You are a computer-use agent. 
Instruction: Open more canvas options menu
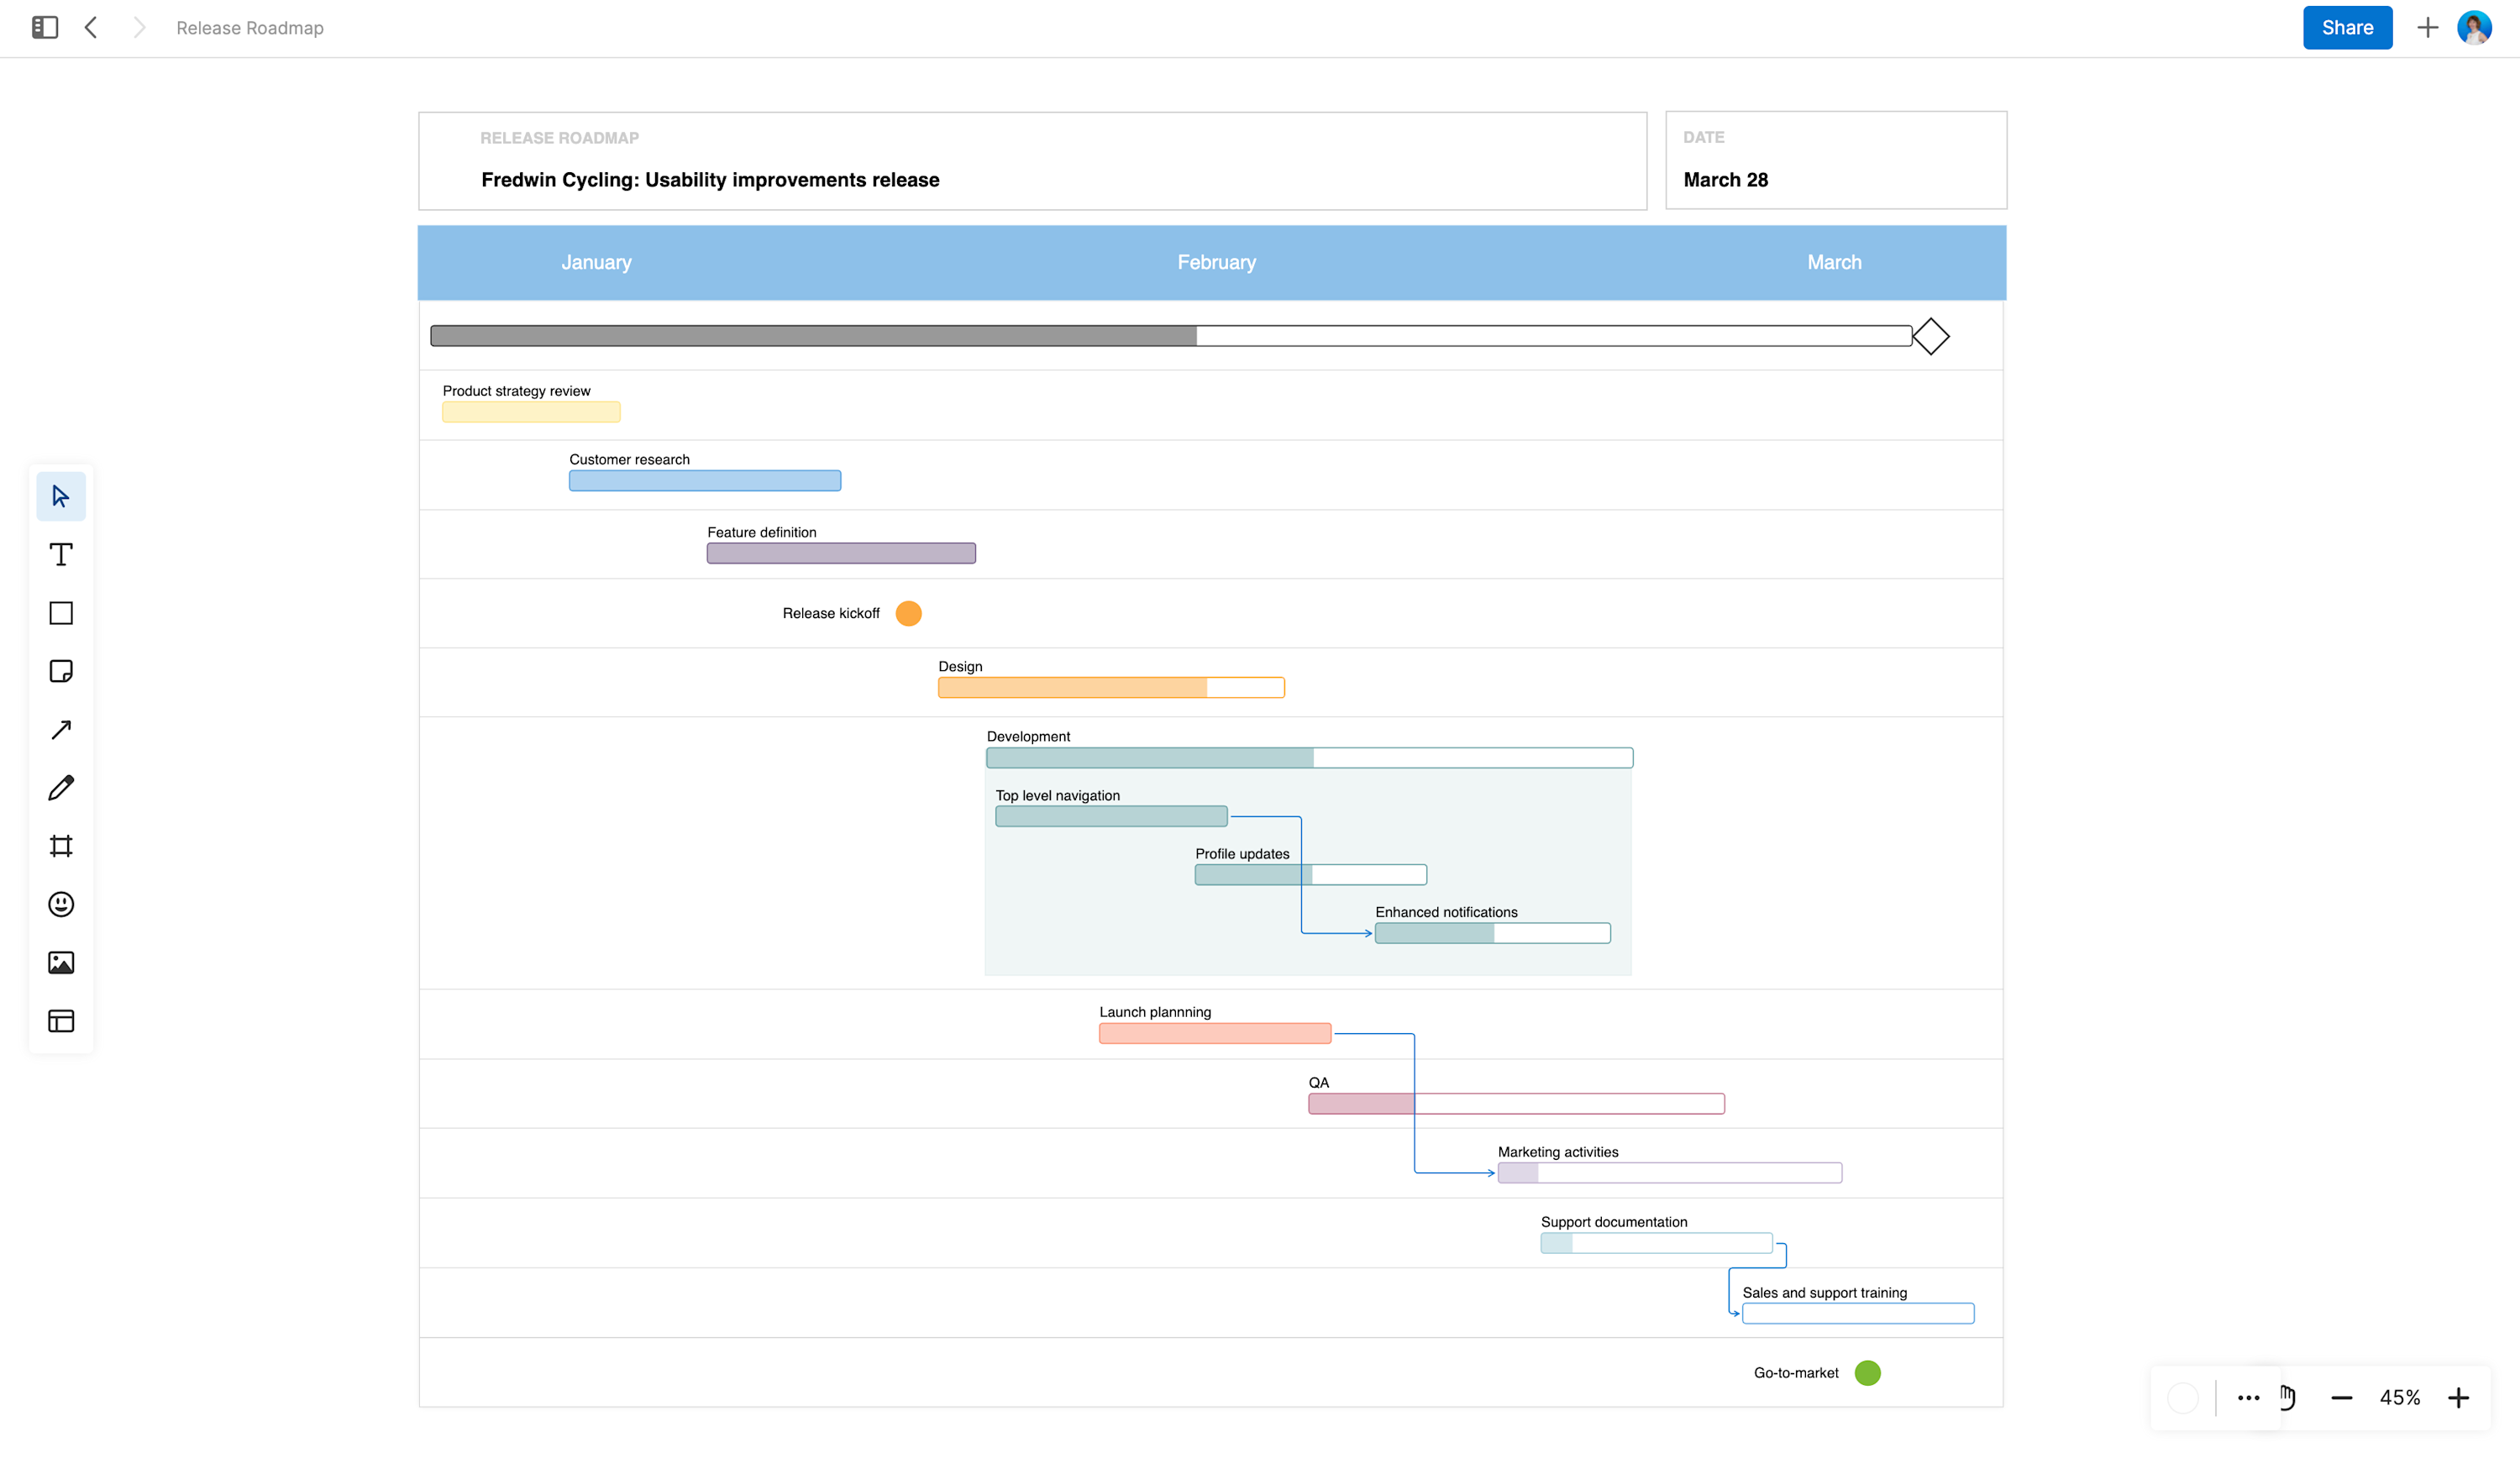pyautogui.click(x=2248, y=1397)
